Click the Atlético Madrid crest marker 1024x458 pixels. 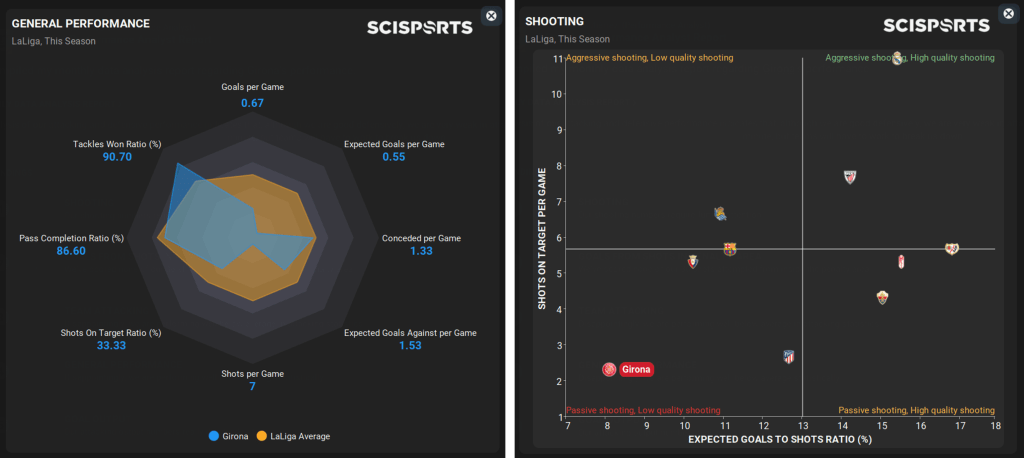tap(789, 356)
